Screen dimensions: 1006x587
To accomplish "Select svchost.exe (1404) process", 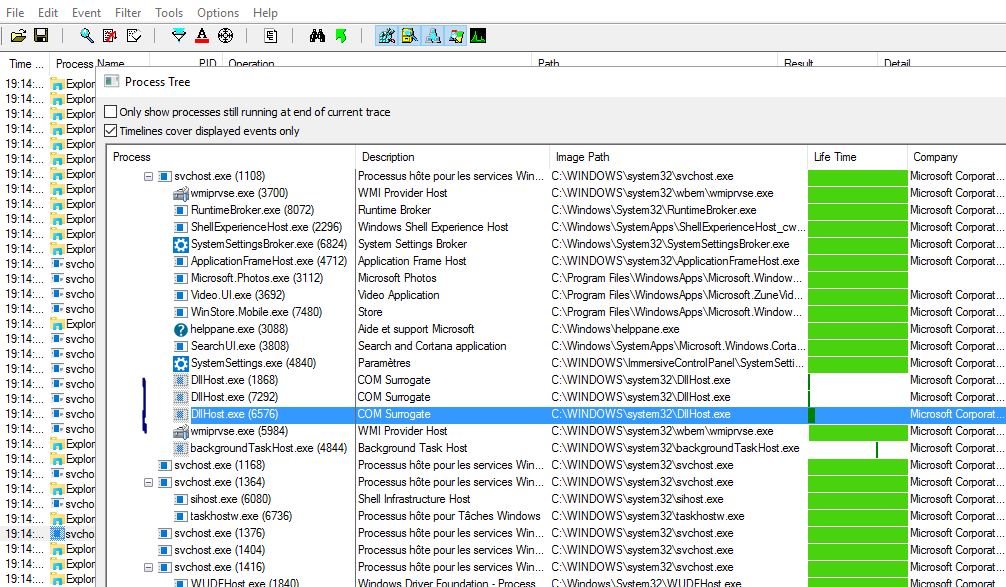I will coord(219,550).
